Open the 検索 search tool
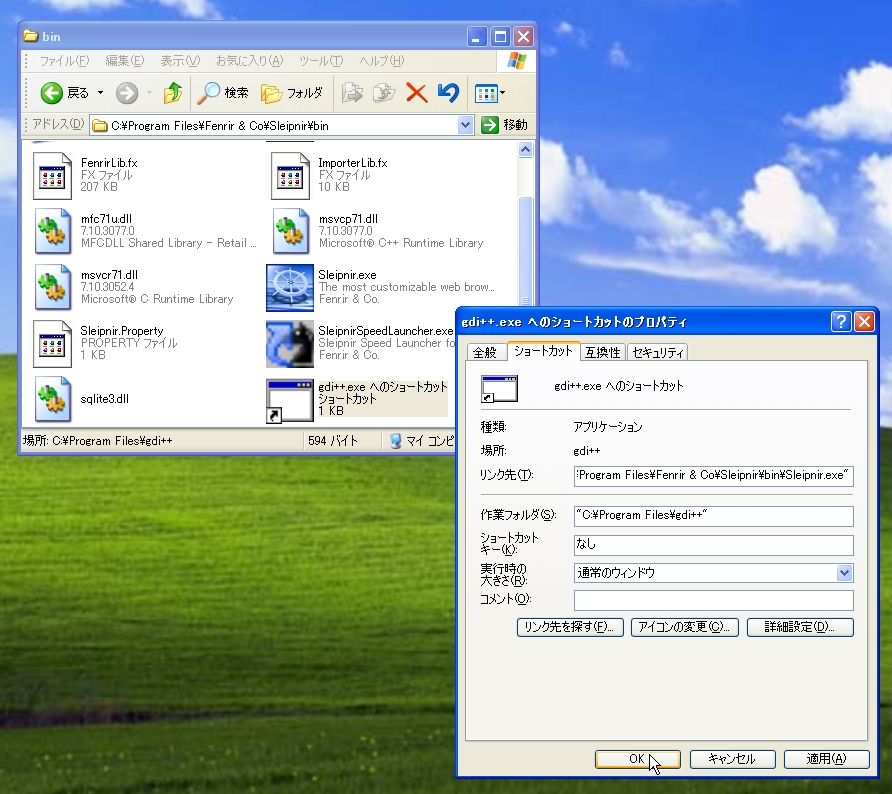 pos(223,93)
